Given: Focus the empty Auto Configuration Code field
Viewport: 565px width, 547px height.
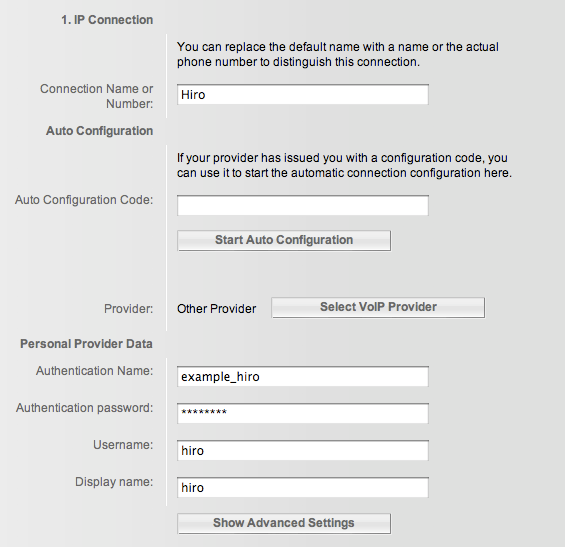Looking at the screenshot, I should click(303, 205).
